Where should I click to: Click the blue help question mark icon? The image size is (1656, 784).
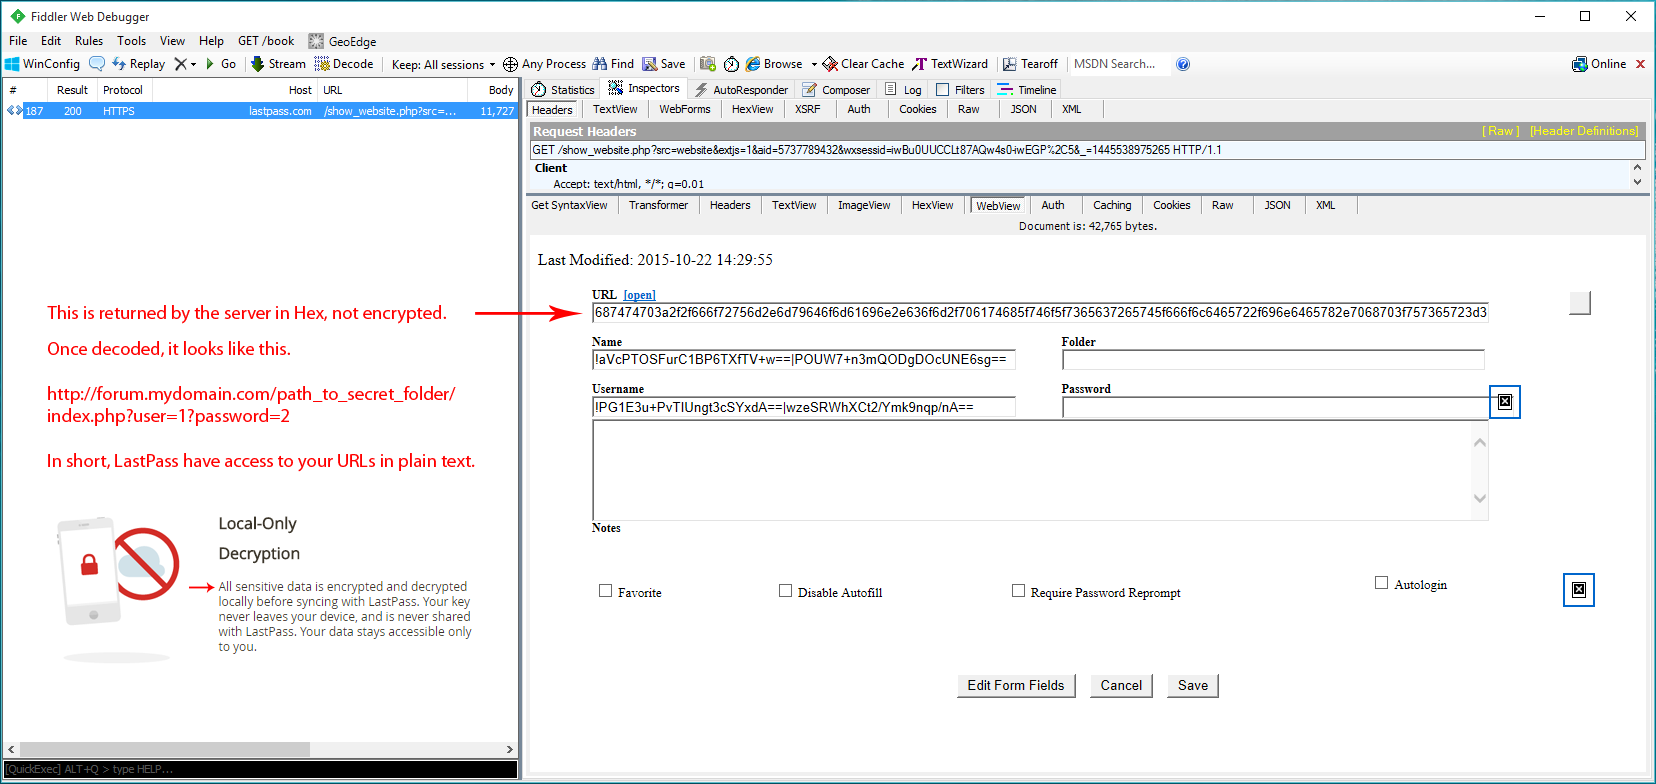coord(1183,64)
